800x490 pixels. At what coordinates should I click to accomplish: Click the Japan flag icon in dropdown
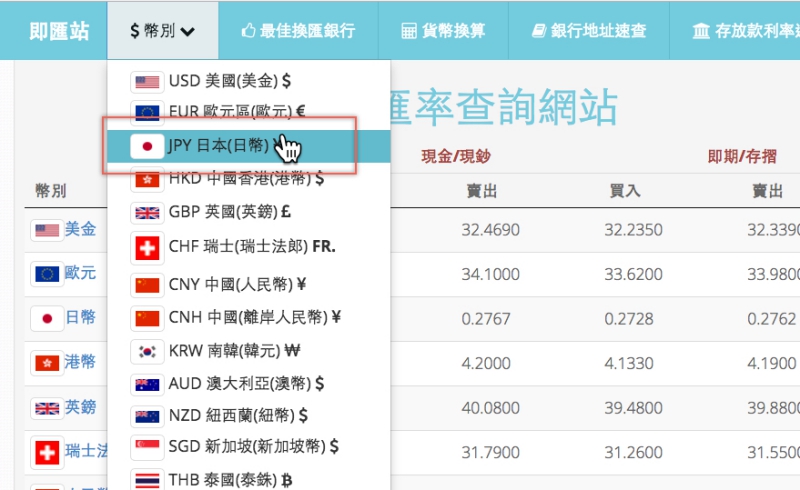(x=147, y=146)
